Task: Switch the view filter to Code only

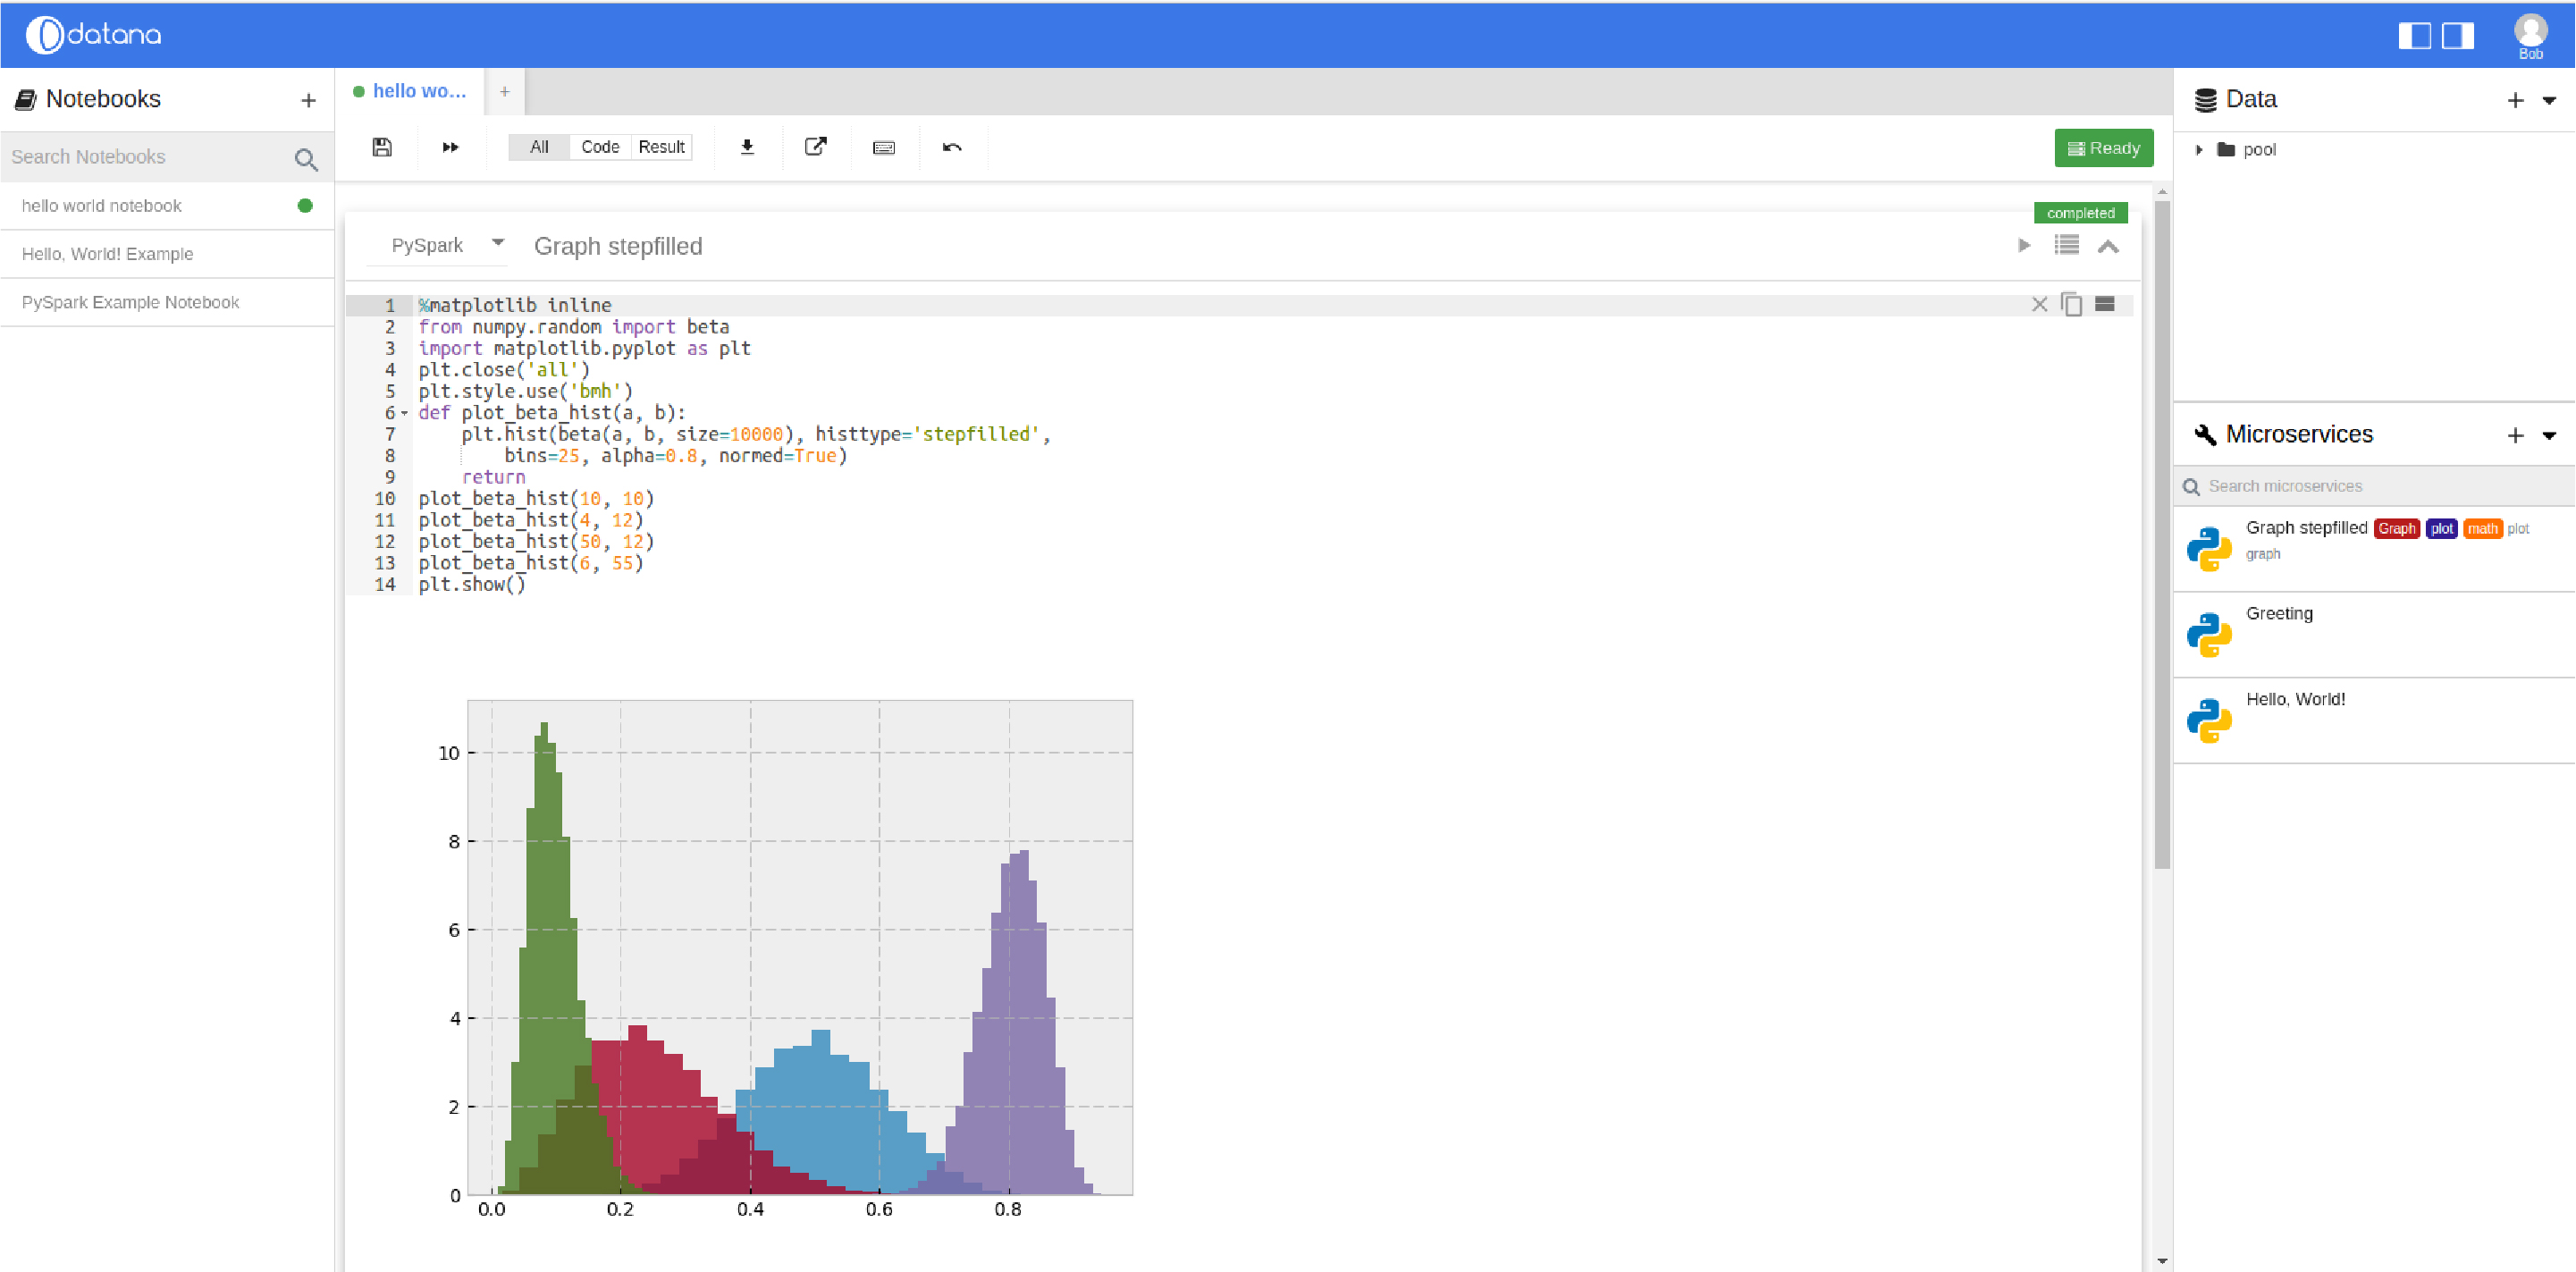Action: tap(599, 146)
